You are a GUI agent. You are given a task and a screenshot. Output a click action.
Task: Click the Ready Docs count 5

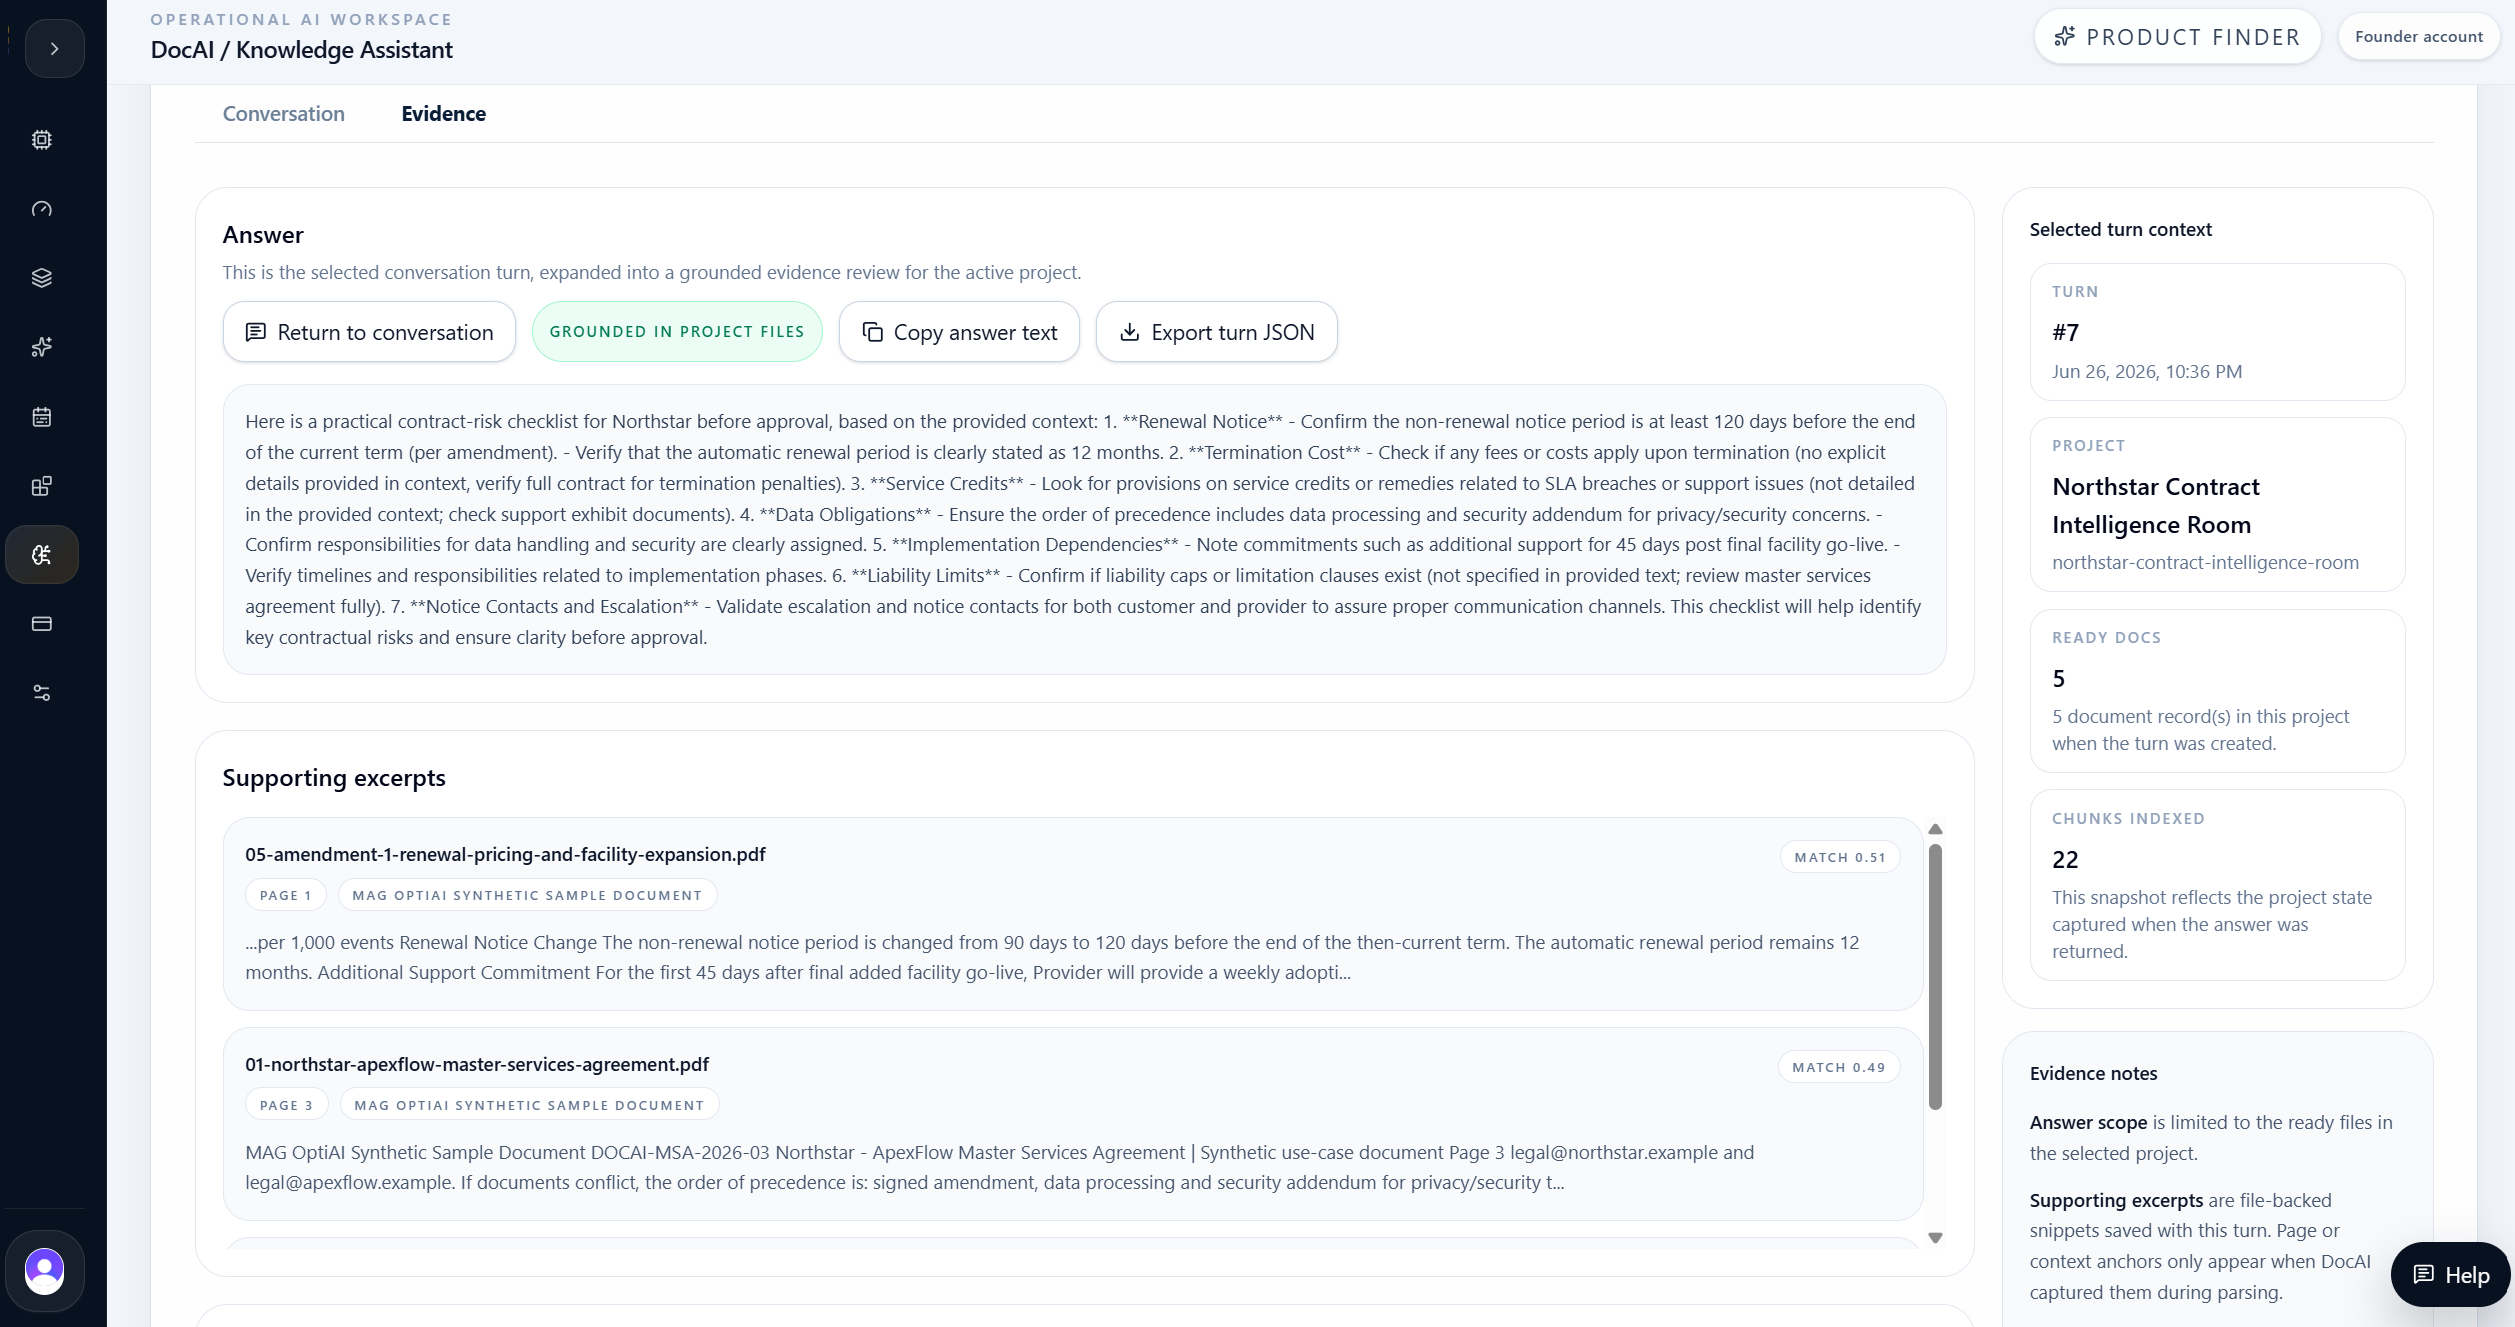(2058, 679)
